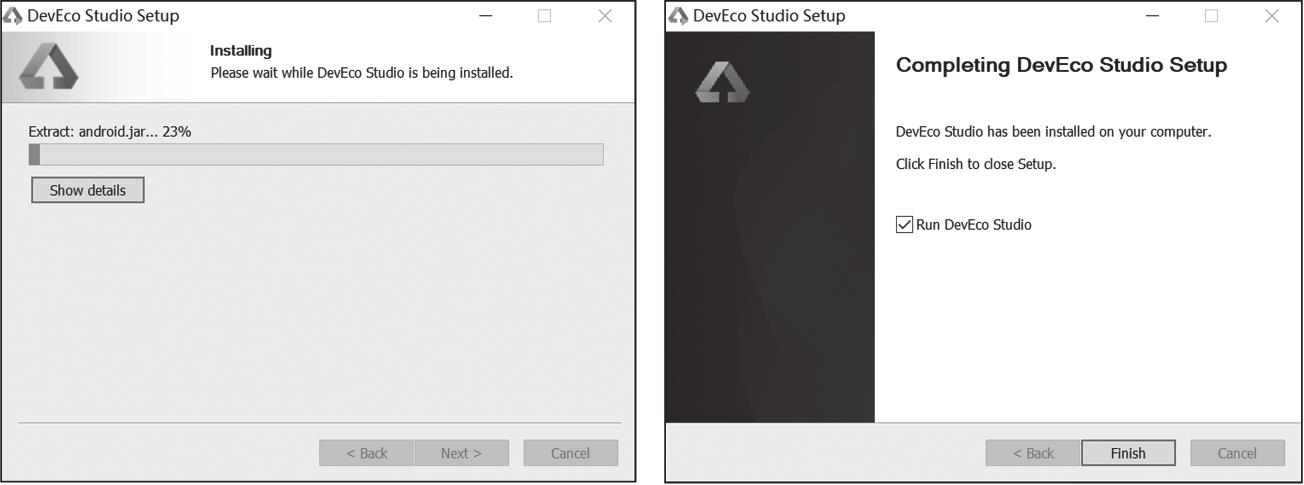
Task: Click DevEco logo in Completing setup sidebar
Action: [722, 81]
